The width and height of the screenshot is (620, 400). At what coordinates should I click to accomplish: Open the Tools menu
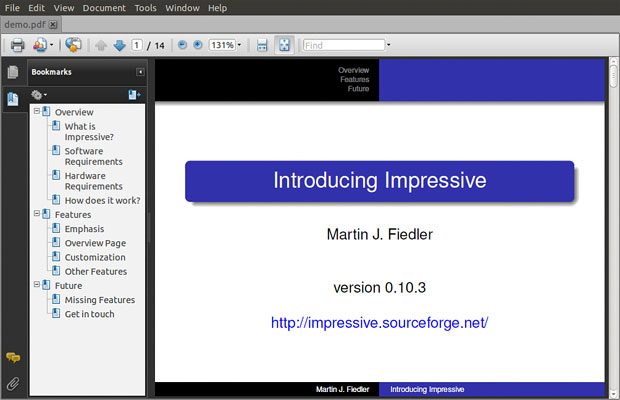(x=146, y=8)
